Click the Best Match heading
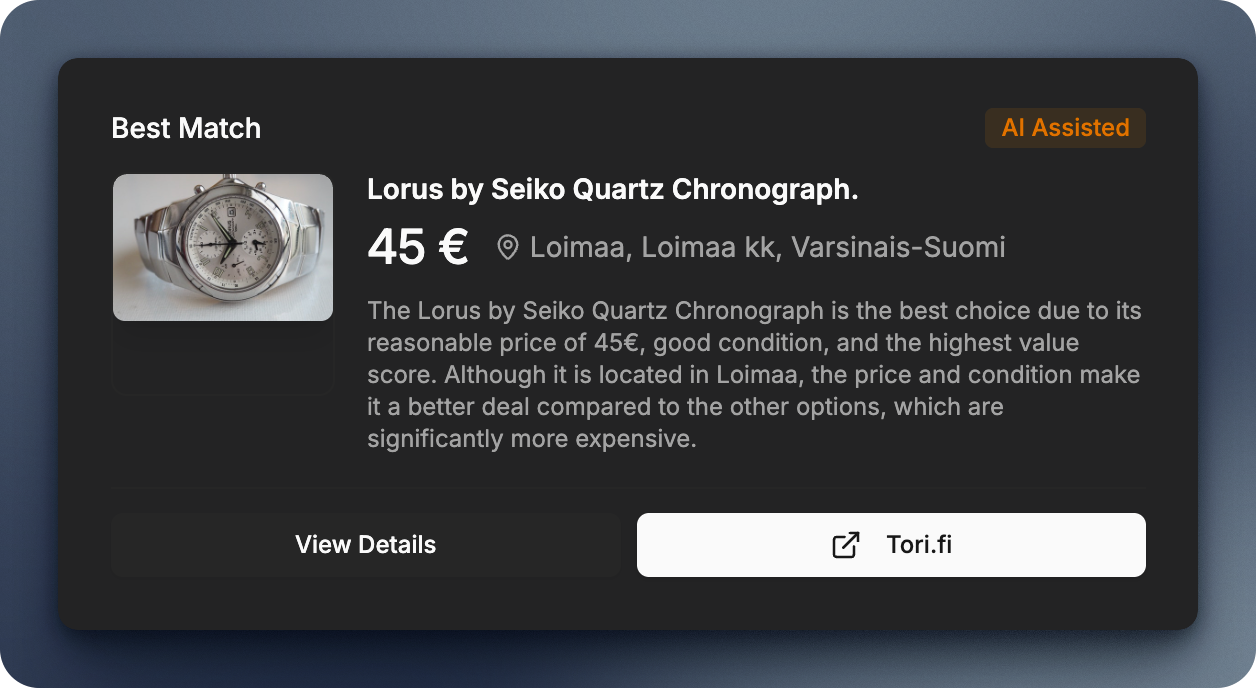1256x688 pixels. coord(186,128)
